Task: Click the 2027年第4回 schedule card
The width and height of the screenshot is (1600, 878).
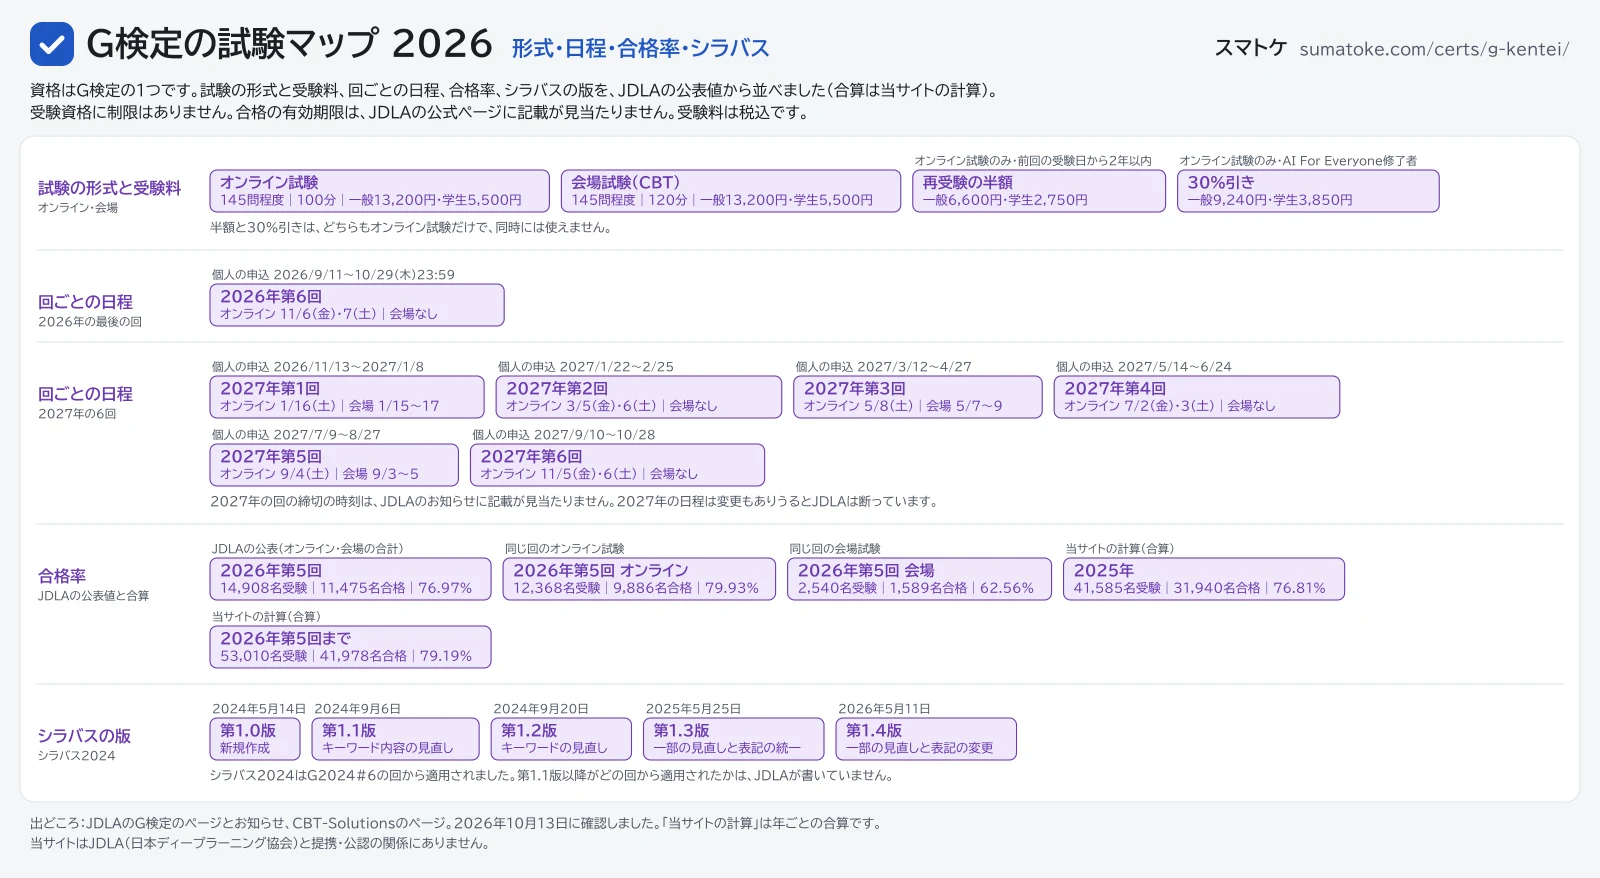Action: (x=1197, y=397)
